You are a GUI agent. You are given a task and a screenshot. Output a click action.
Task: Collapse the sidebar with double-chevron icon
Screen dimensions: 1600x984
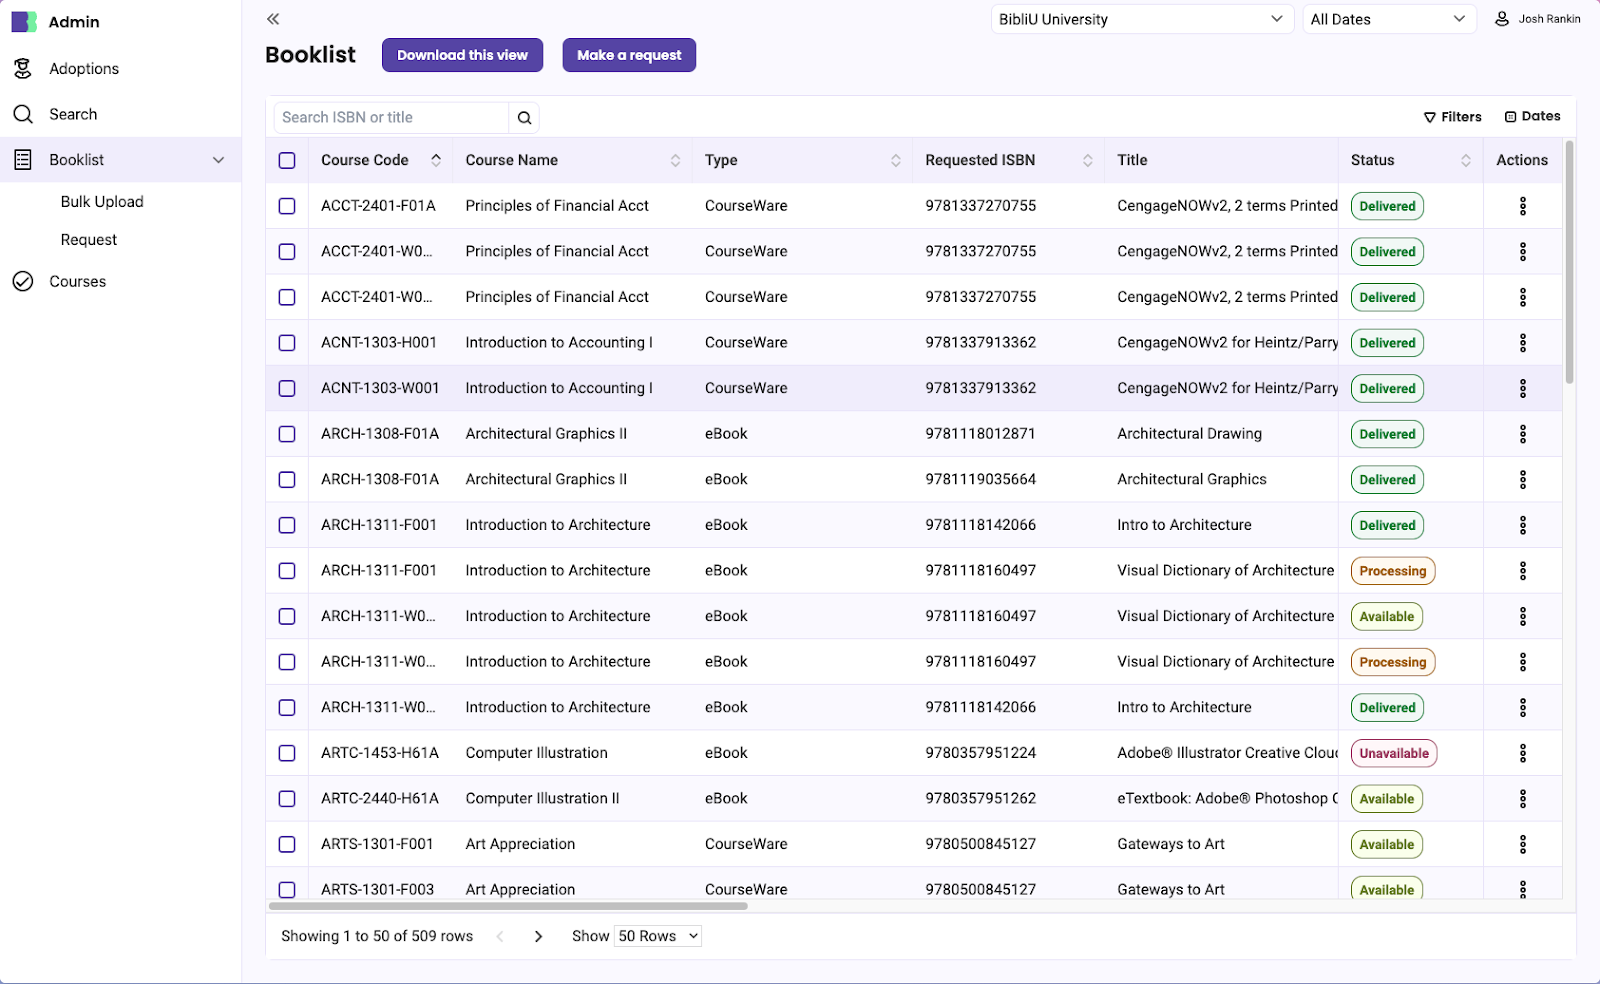273,19
